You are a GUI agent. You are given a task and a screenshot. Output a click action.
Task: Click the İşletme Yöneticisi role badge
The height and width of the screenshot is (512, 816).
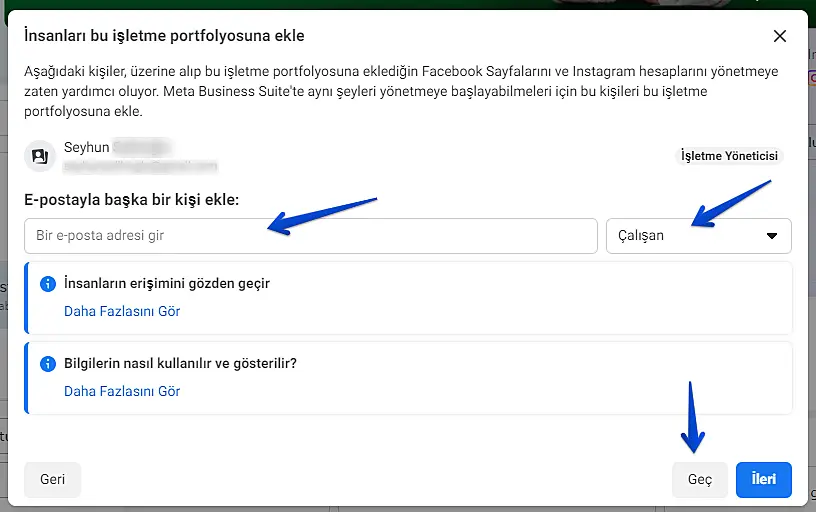(x=729, y=156)
